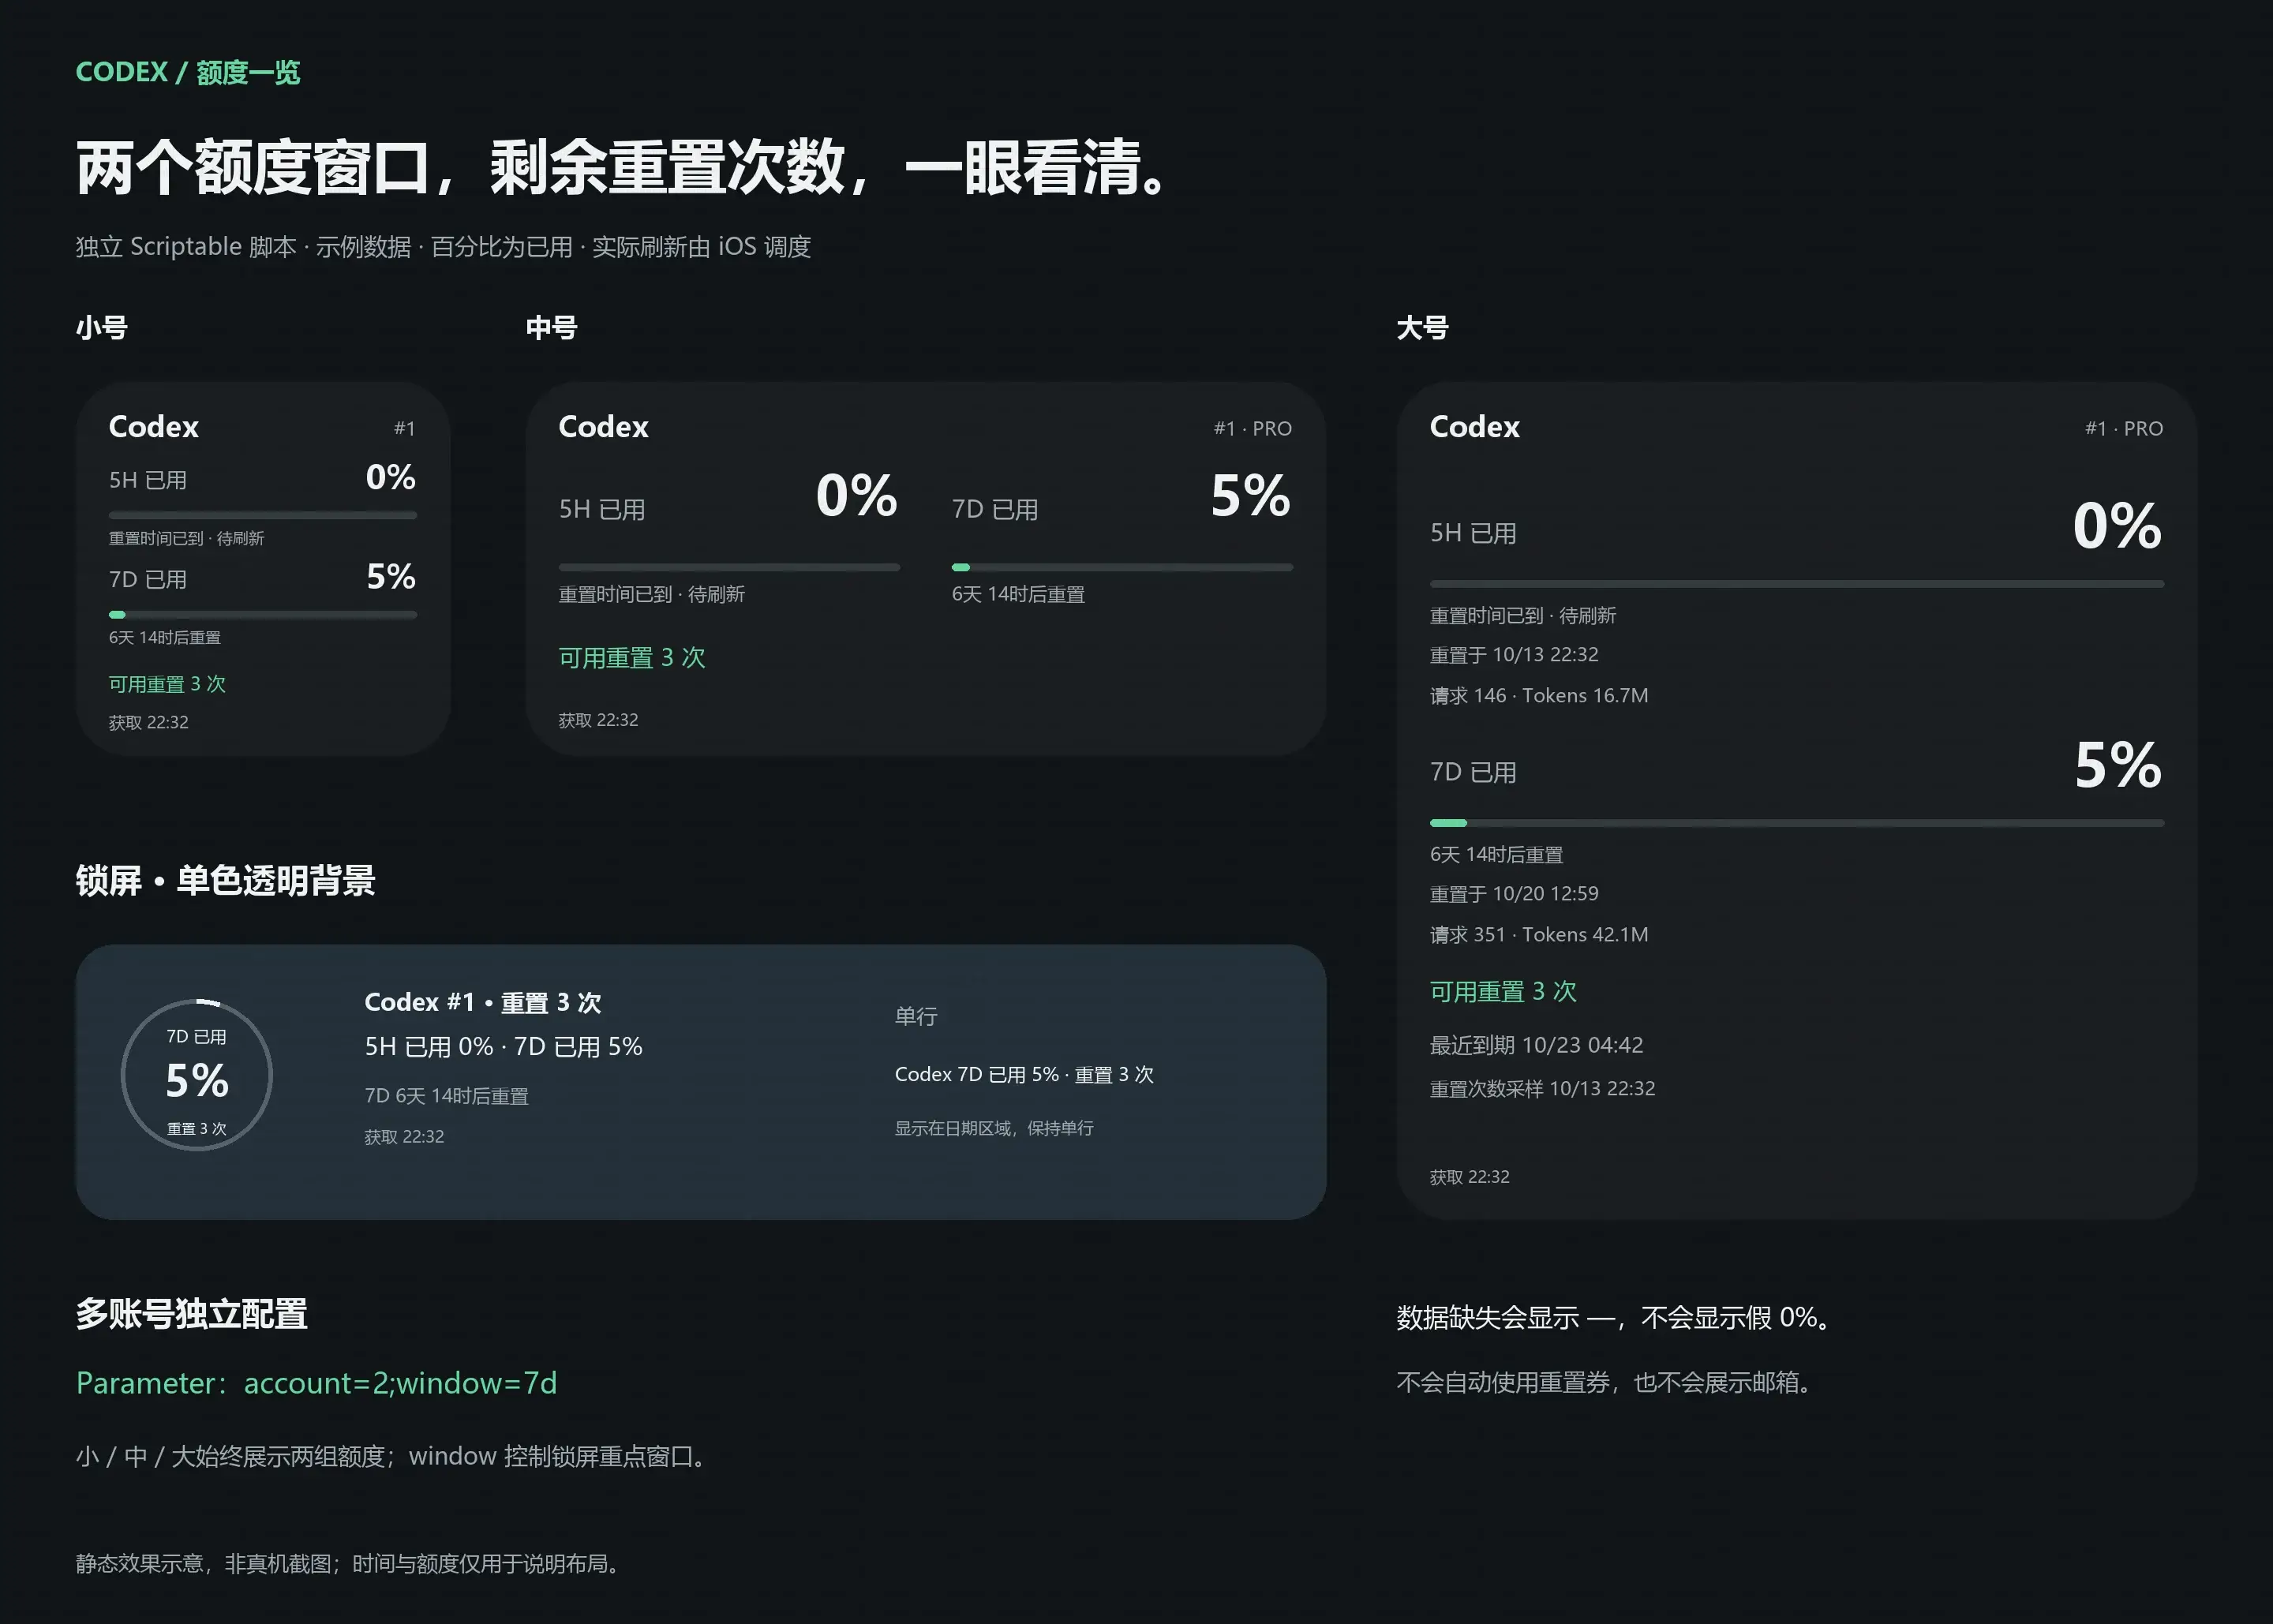This screenshot has width=2273, height=1624.
Task: Click 'Codex #1 · 重置 3 次' lock screen title
Action: coord(483,1002)
